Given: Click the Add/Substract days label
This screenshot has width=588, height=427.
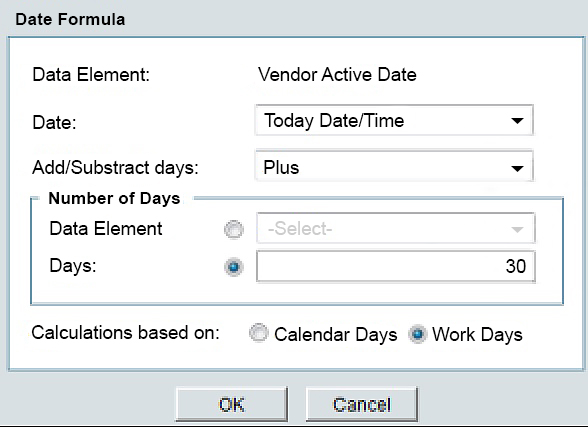Looking at the screenshot, I should click(116, 167).
